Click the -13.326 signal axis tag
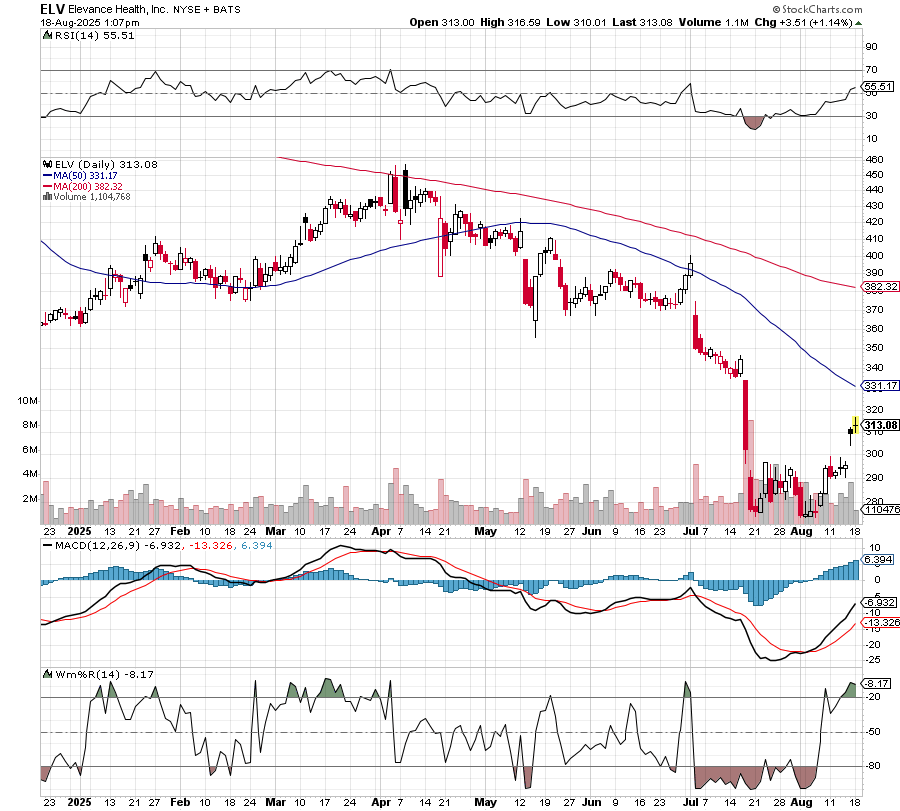 click(x=881, y=623)
